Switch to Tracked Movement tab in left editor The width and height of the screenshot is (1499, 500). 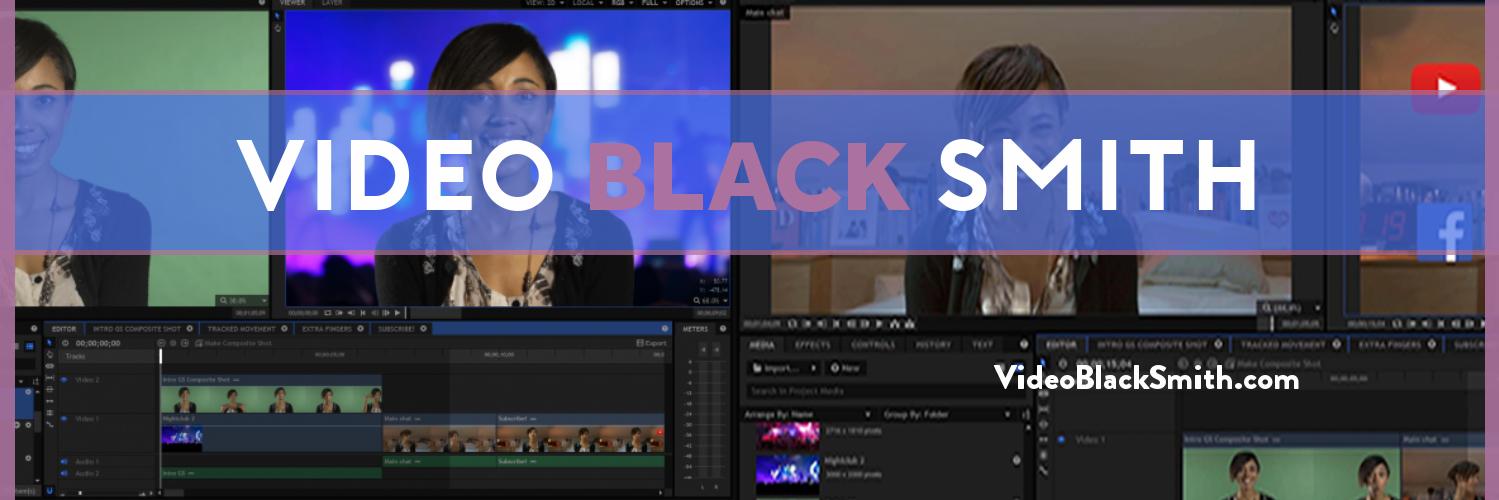(x=241, y=328)
